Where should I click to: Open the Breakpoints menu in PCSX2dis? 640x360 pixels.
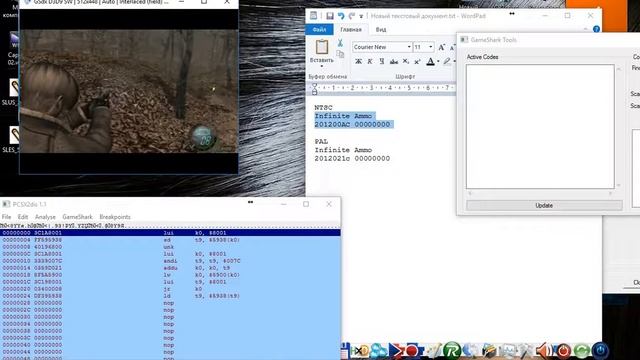115,217
